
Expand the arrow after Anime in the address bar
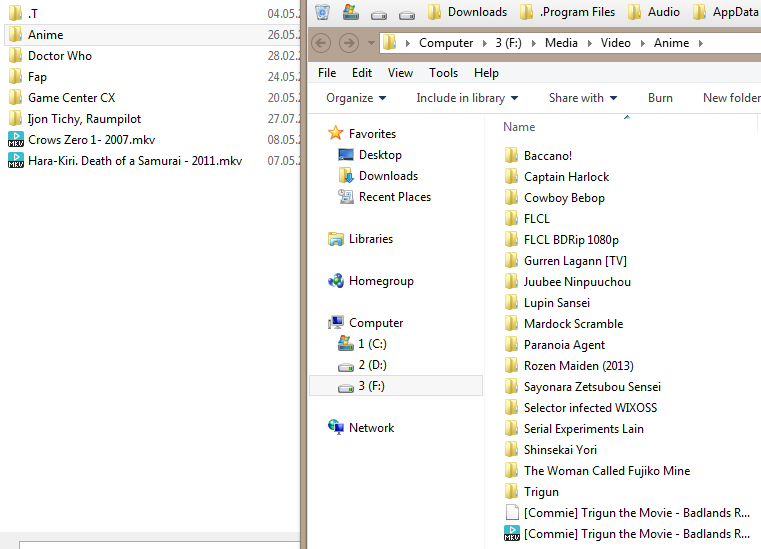[x=700, y=43]
